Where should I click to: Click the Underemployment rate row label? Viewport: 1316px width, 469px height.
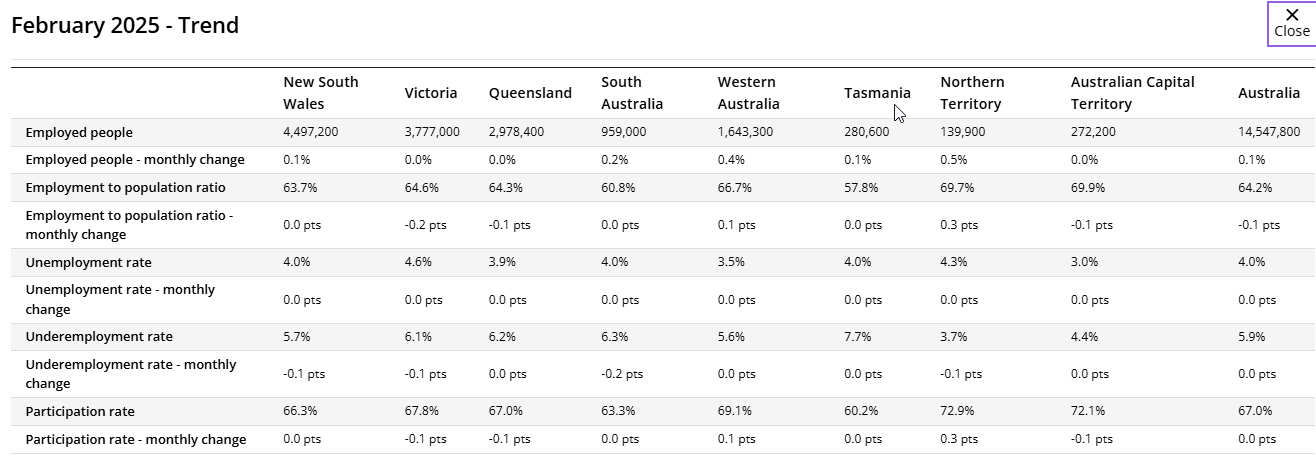click(x=99, y=336)
